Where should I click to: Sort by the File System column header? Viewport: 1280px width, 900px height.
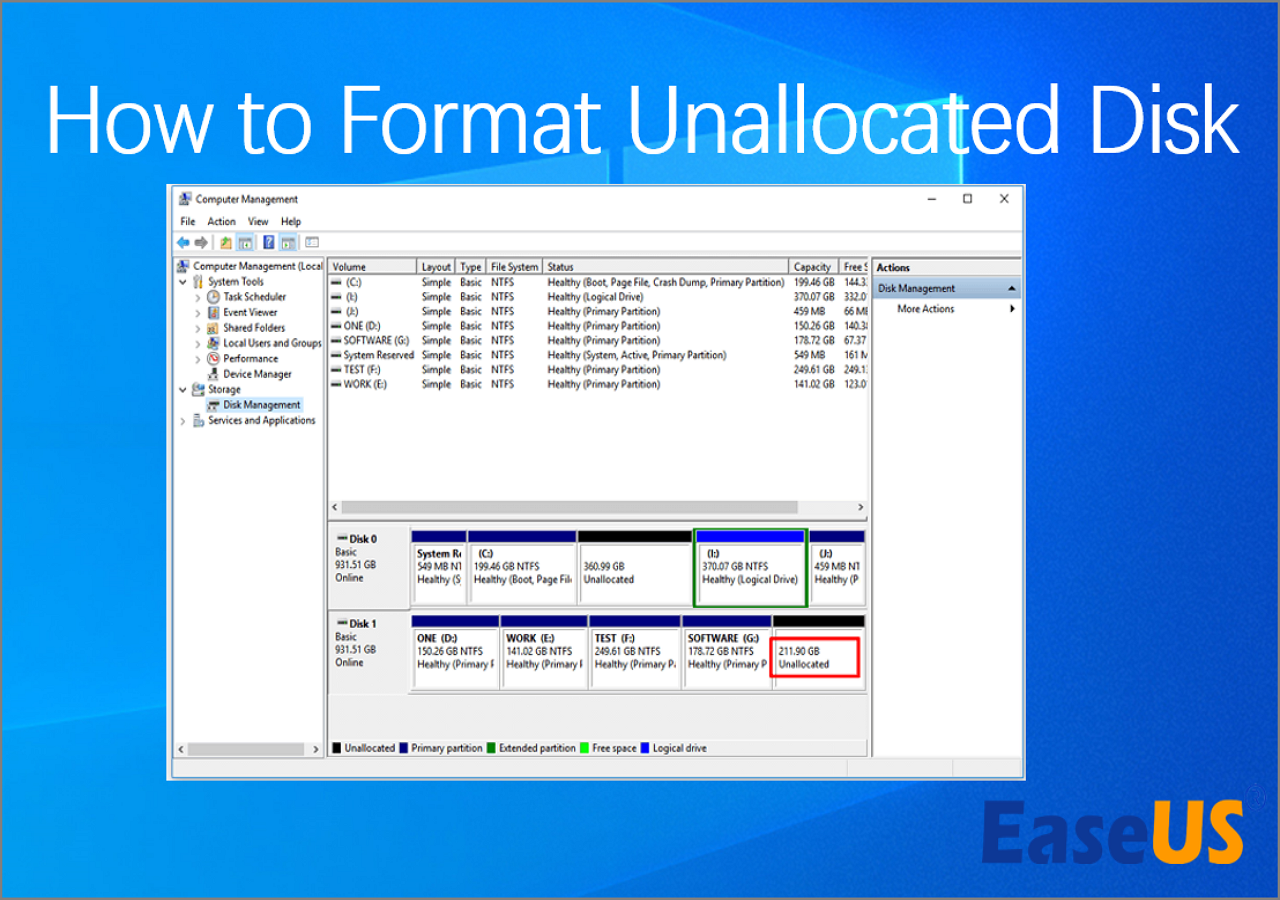(515, 267)
